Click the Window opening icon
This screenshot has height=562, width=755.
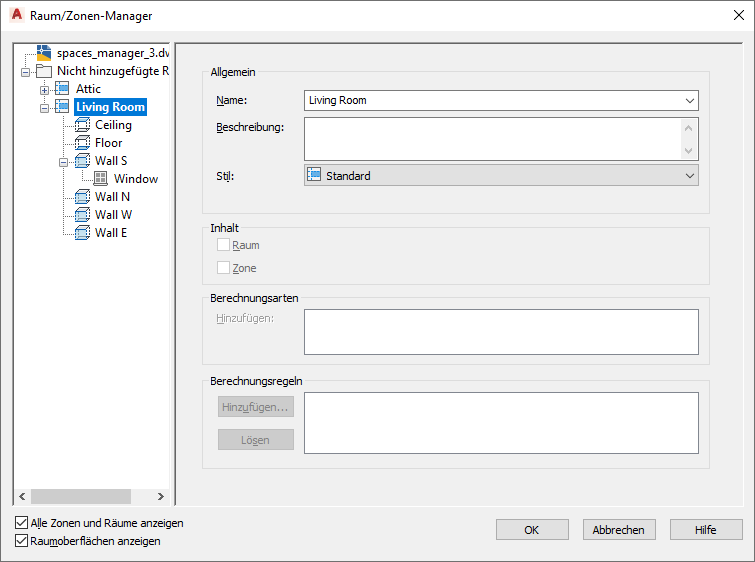(101, 179)
